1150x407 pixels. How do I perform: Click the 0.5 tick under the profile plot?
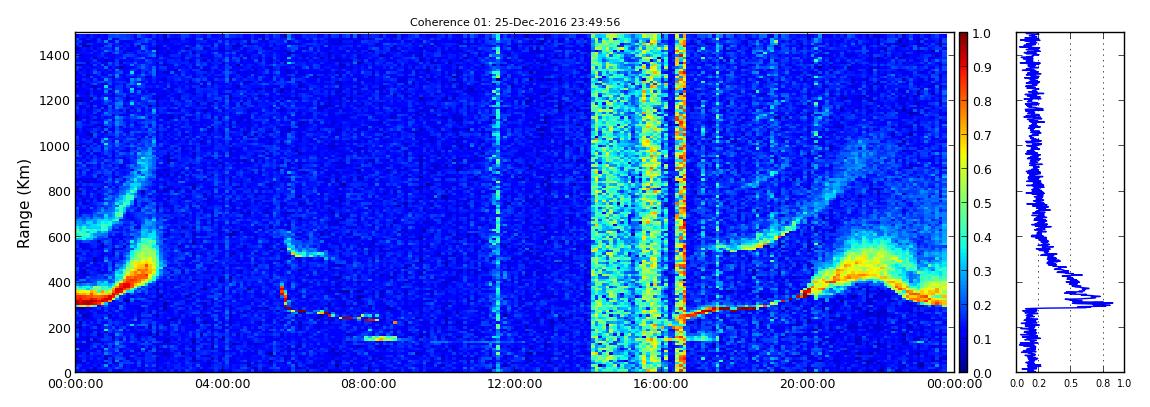tap(1071, 383)
